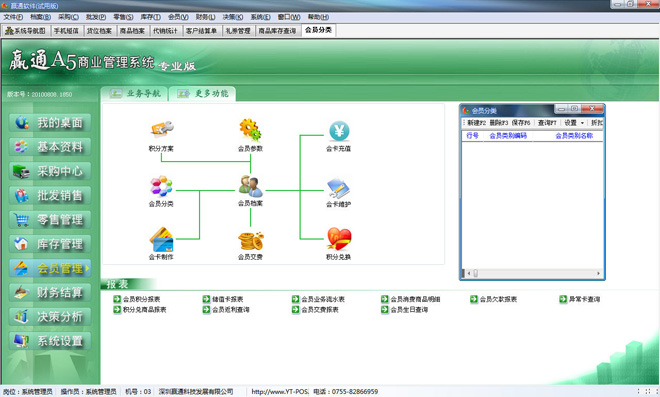The height and width of the screenshot is (397, 660).
Task: Open the 会员分类 hexagons icon
Action: 161,187
